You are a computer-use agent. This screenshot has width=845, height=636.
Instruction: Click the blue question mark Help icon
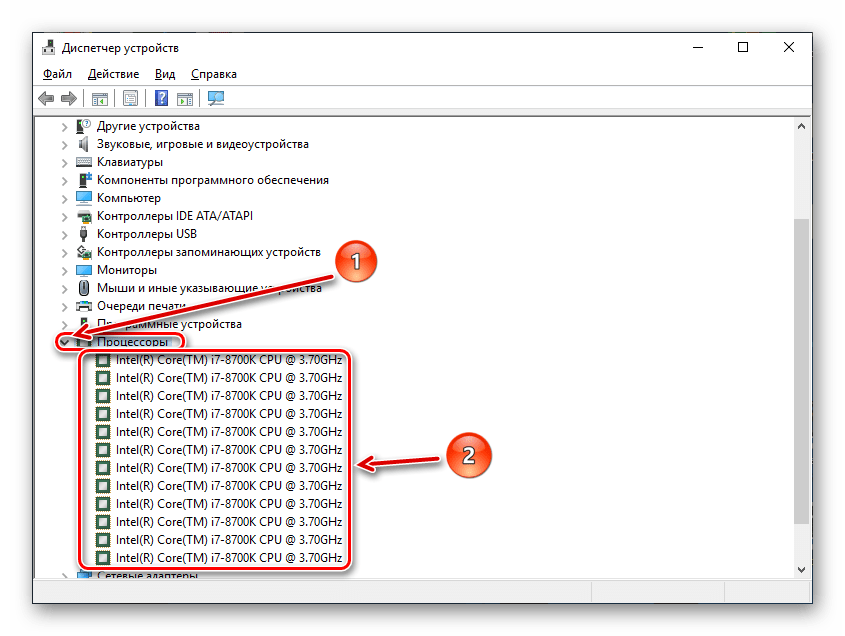click(x=161, y=99)
